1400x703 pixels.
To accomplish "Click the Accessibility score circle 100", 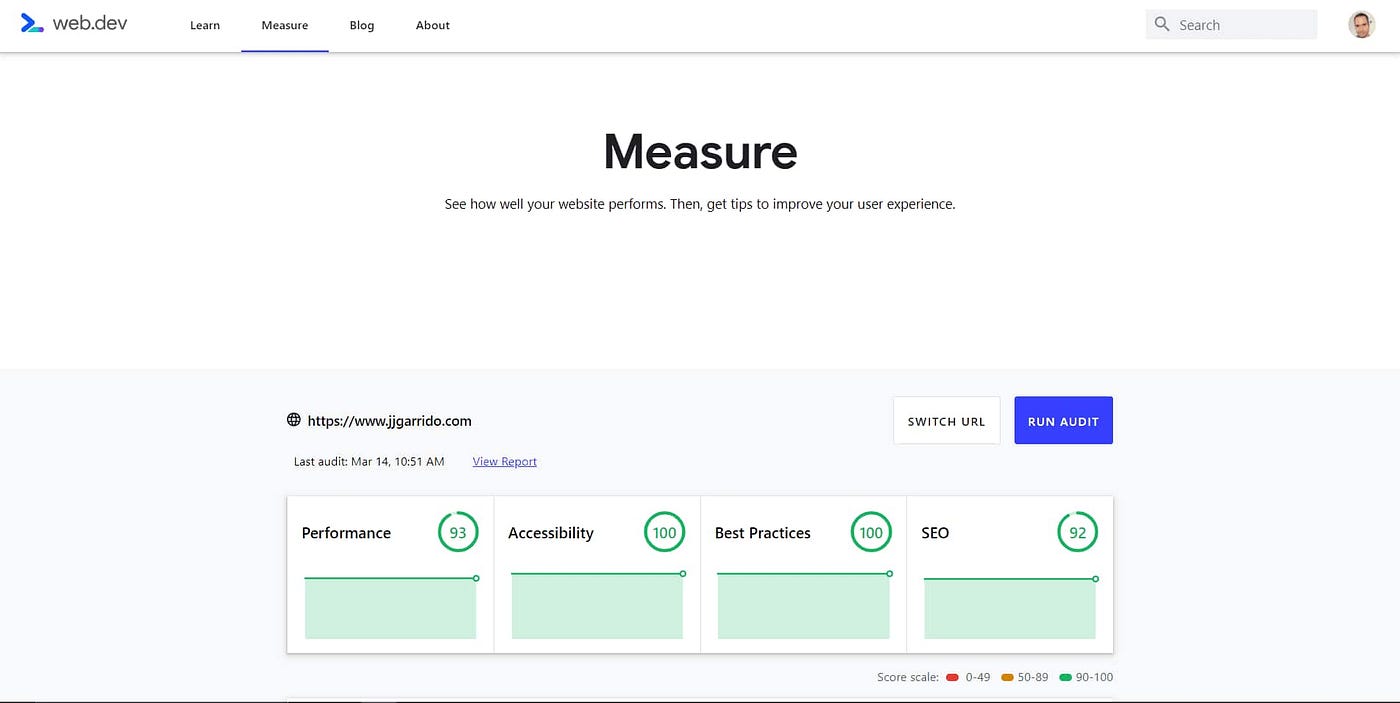I will click(664, 532).
